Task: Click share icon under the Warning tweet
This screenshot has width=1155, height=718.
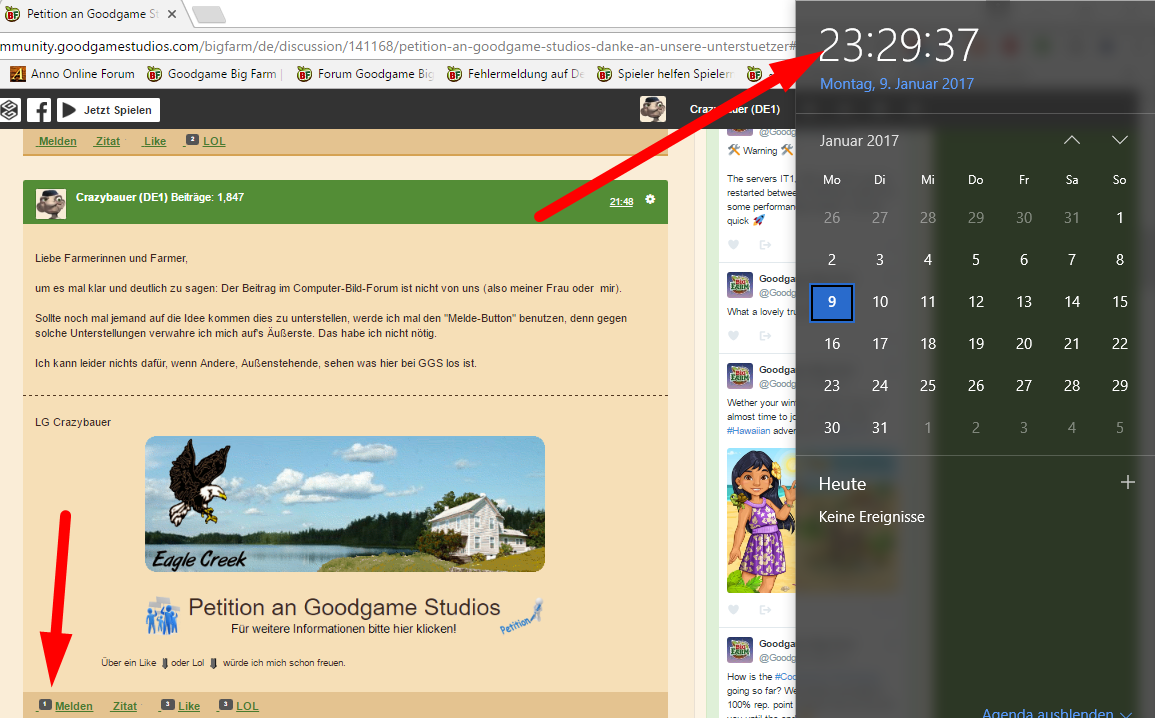Action: 765,244
